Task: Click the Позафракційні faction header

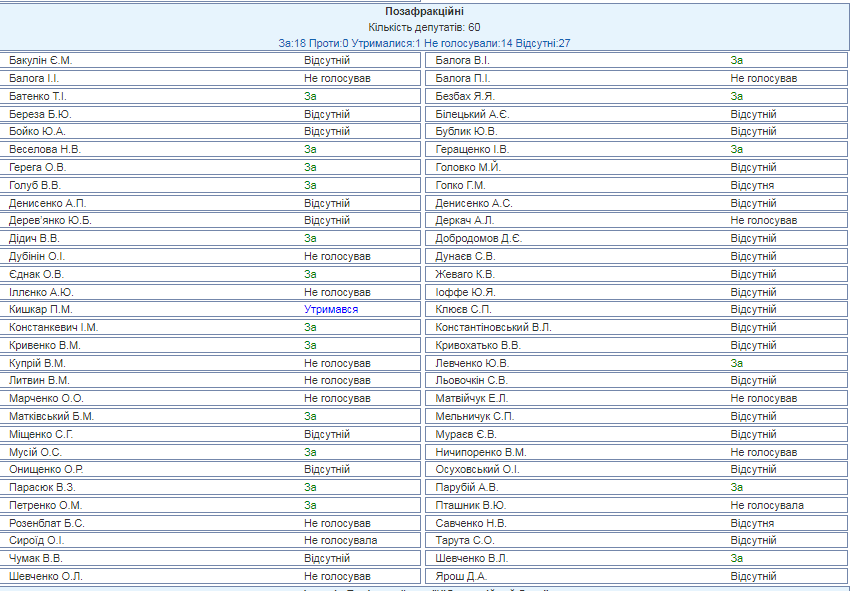Action: [424, 11]
